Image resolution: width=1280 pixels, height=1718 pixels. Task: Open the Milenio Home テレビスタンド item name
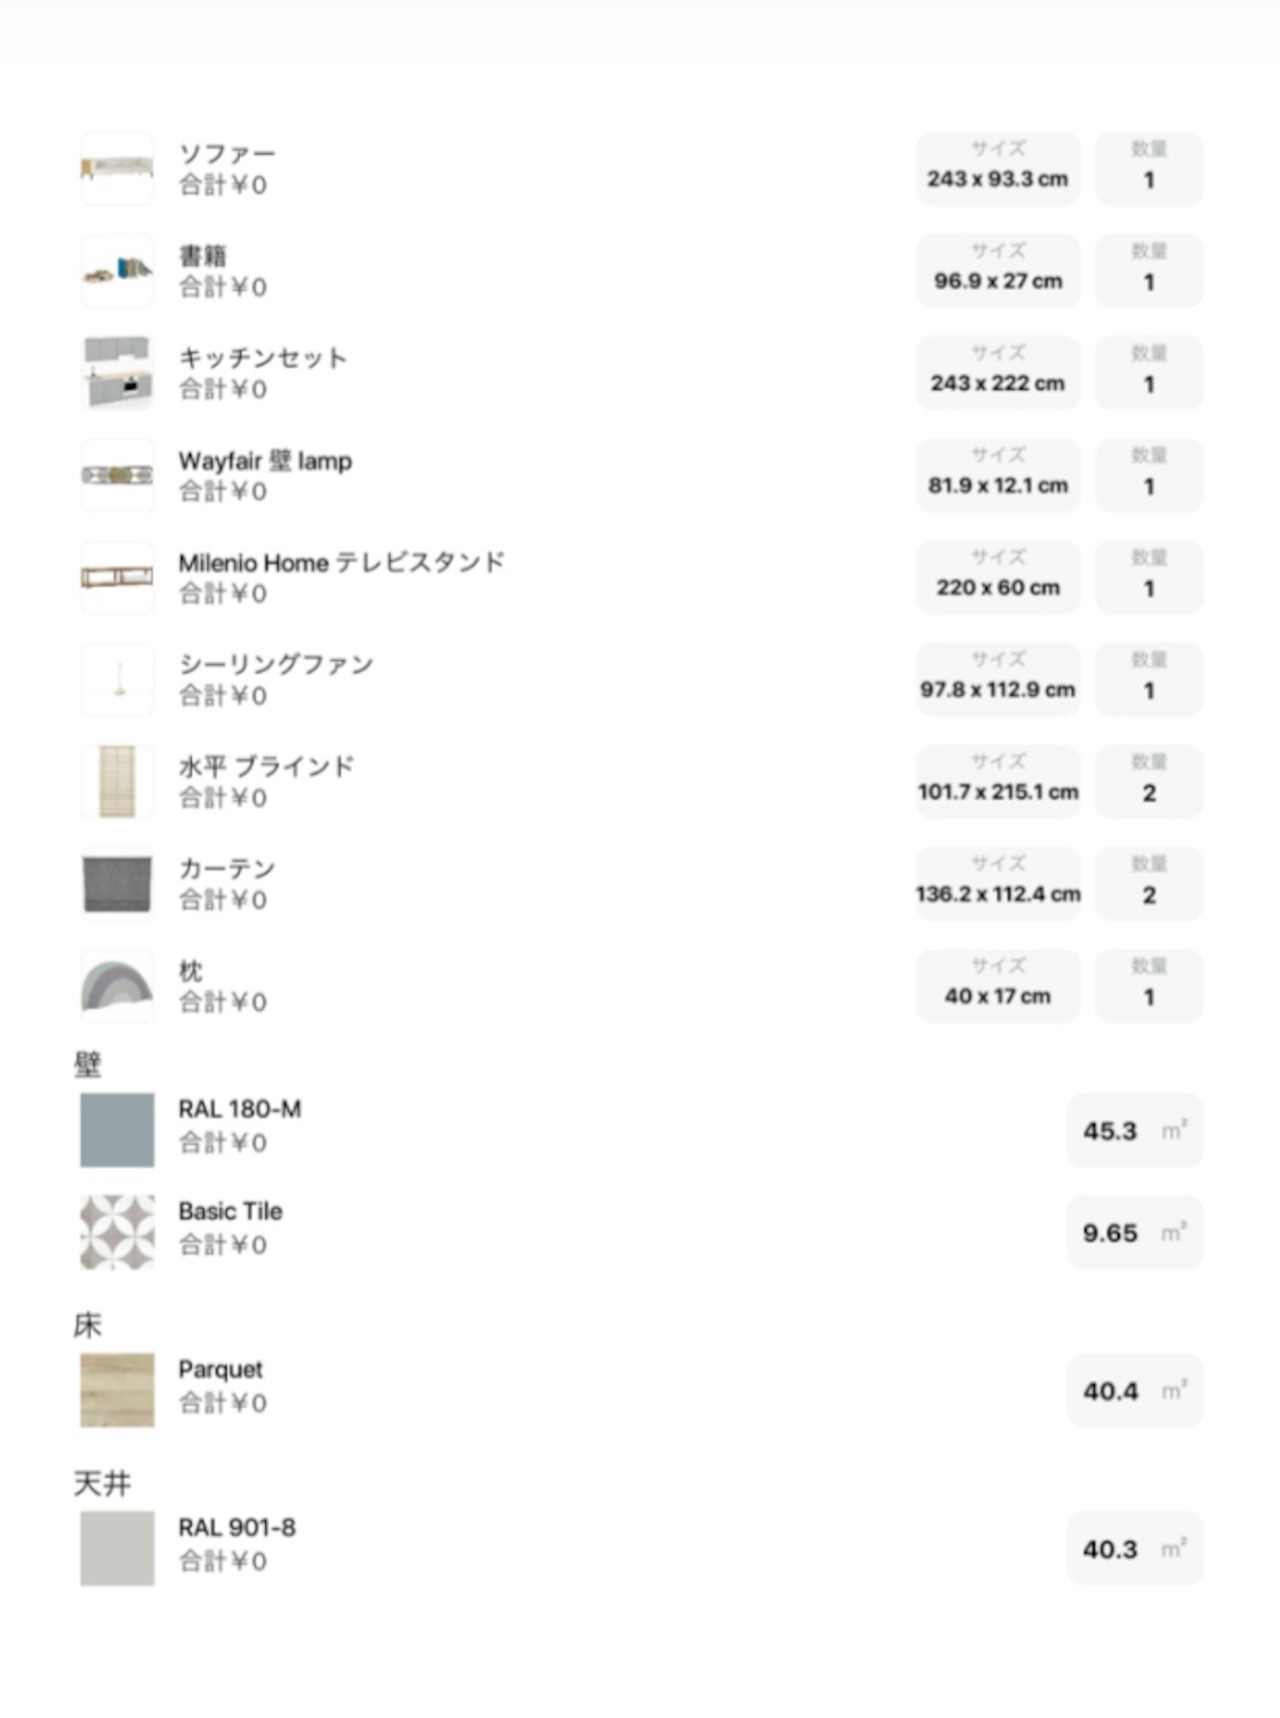pos(341,562)
